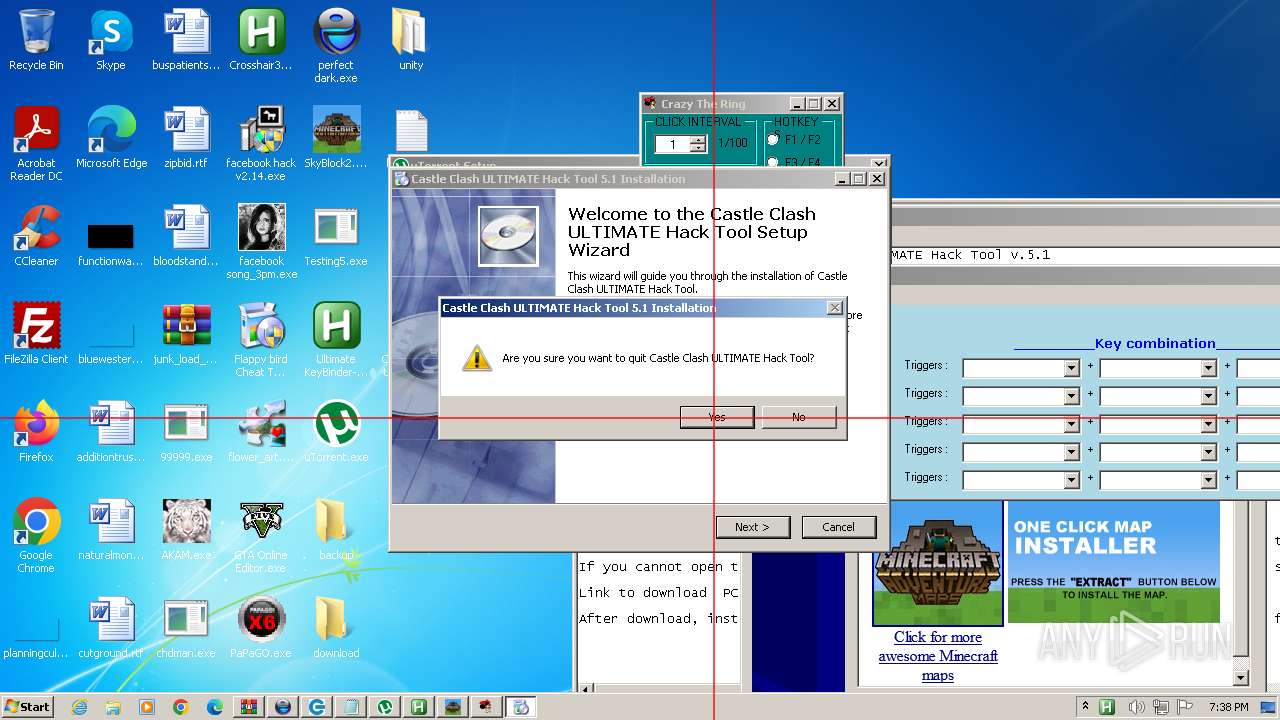Switch to uTorrent taskbar button
Image resolution: width=1280 pixels, height=720 pixels.
[385, 706]
